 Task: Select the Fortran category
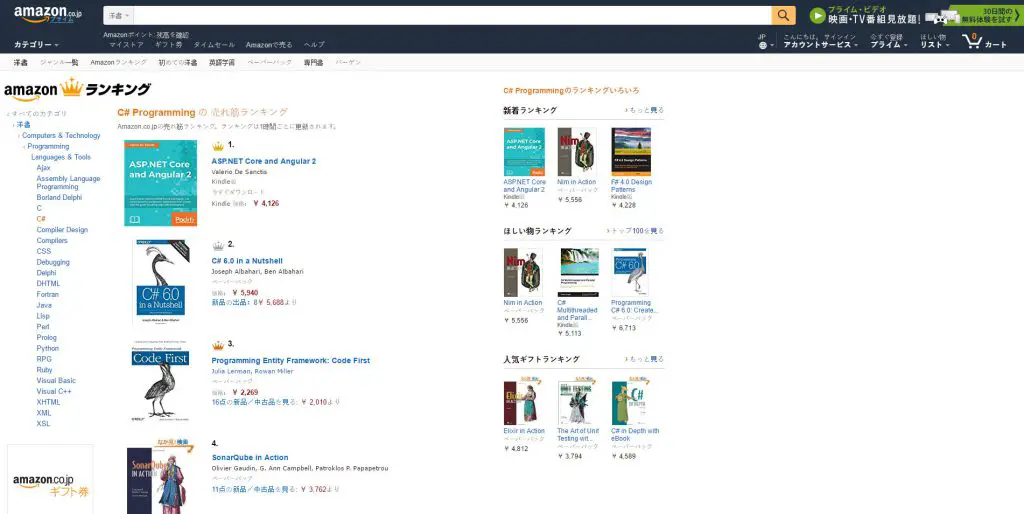click(48, 295)
